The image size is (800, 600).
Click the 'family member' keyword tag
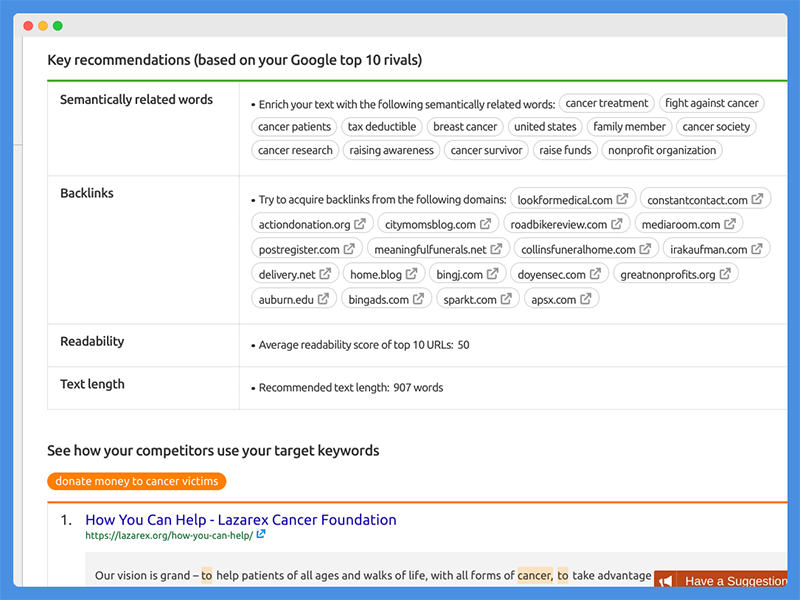pyautogui.click(x=629, y=127)
